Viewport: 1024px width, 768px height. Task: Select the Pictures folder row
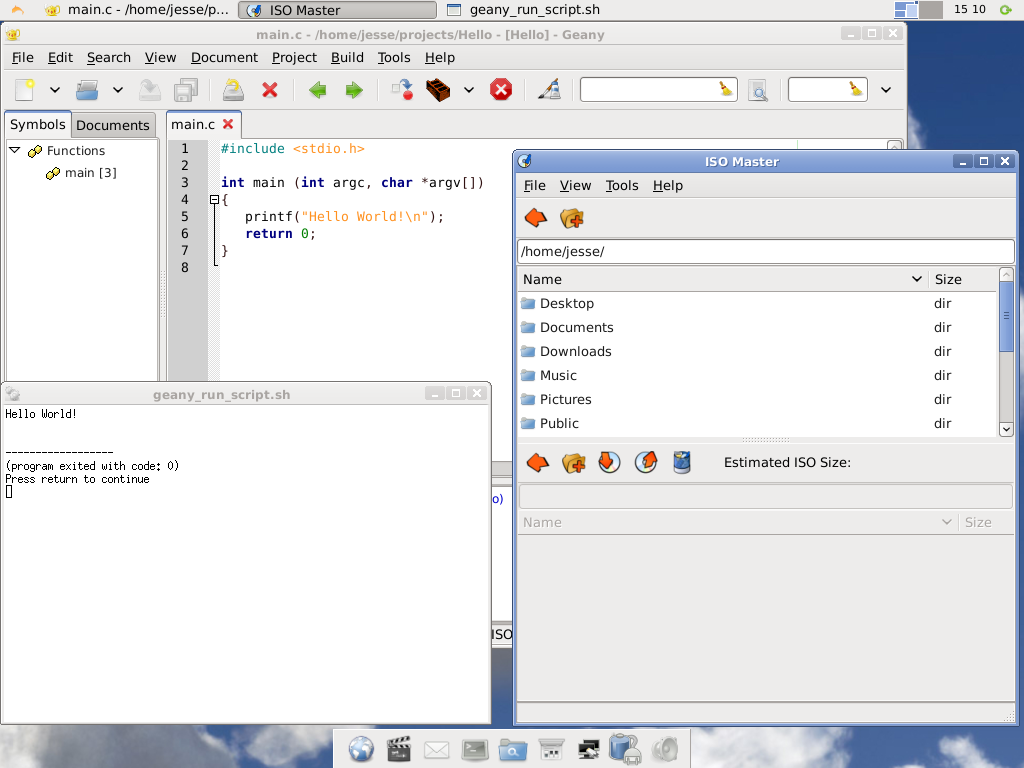(758, 400)
